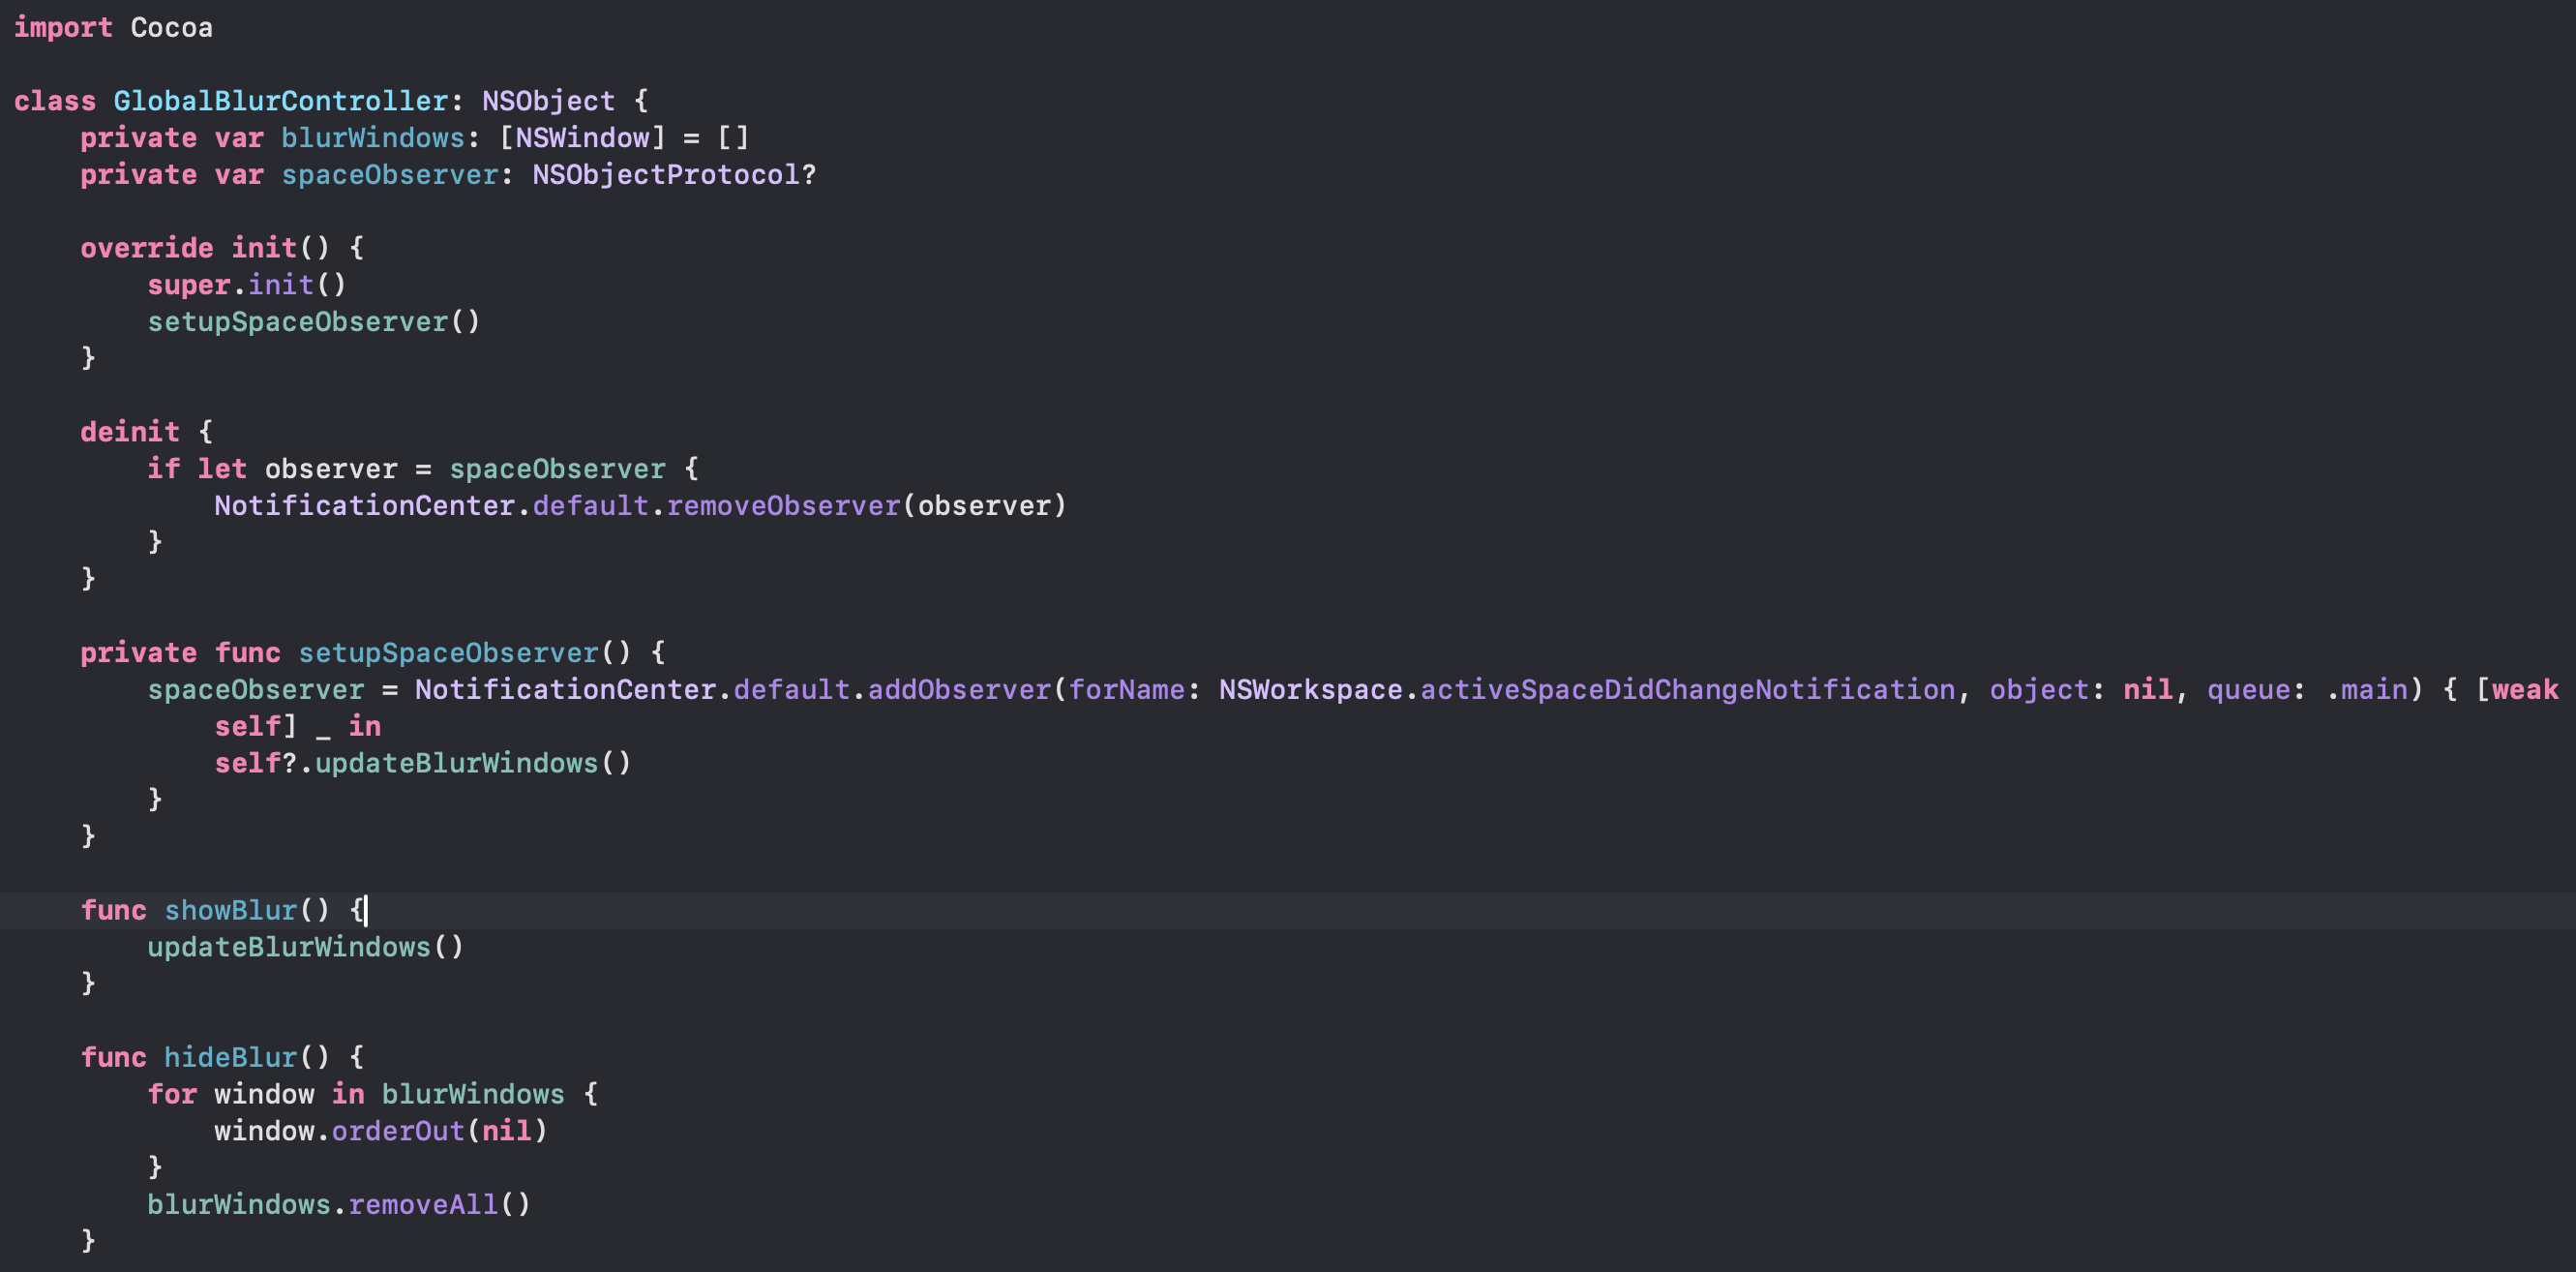Viewport: 2576px width, 1272px height.
Task: Click the 'object' argument label
Action: pos(2039,690)
